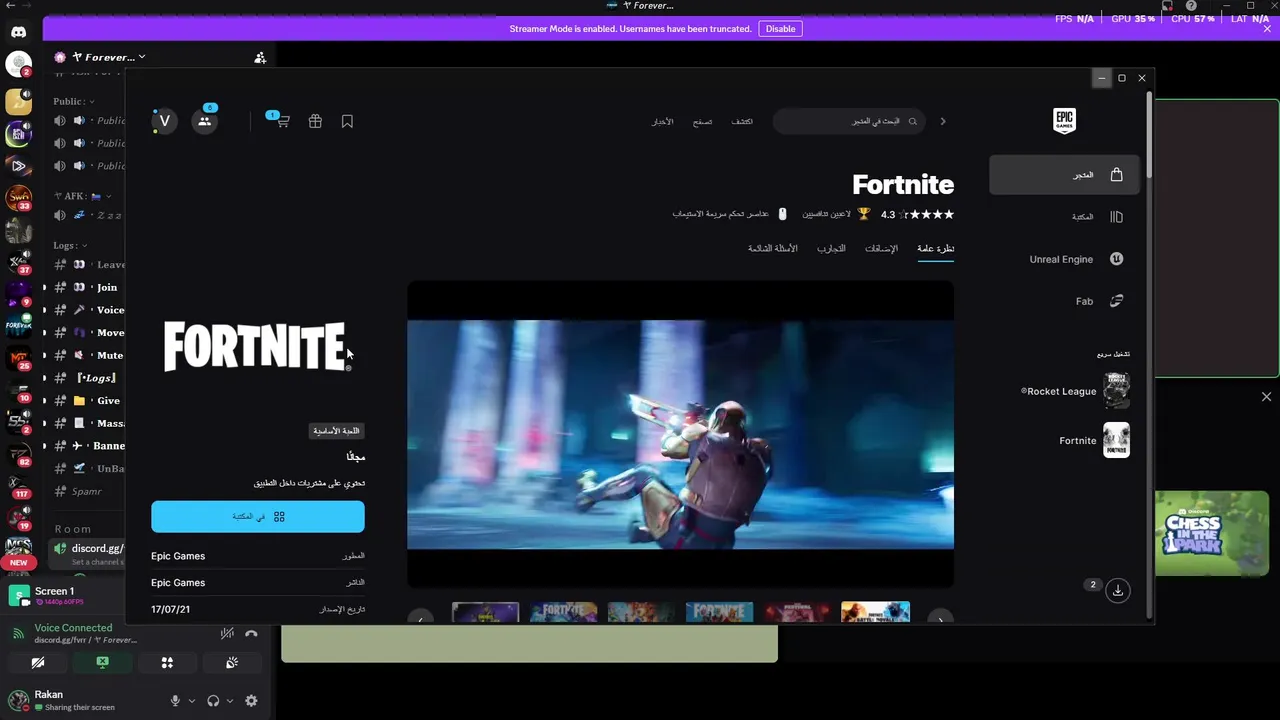Toggle Discord headphones deafen
1280x720 pixels.
coord(213,701)
